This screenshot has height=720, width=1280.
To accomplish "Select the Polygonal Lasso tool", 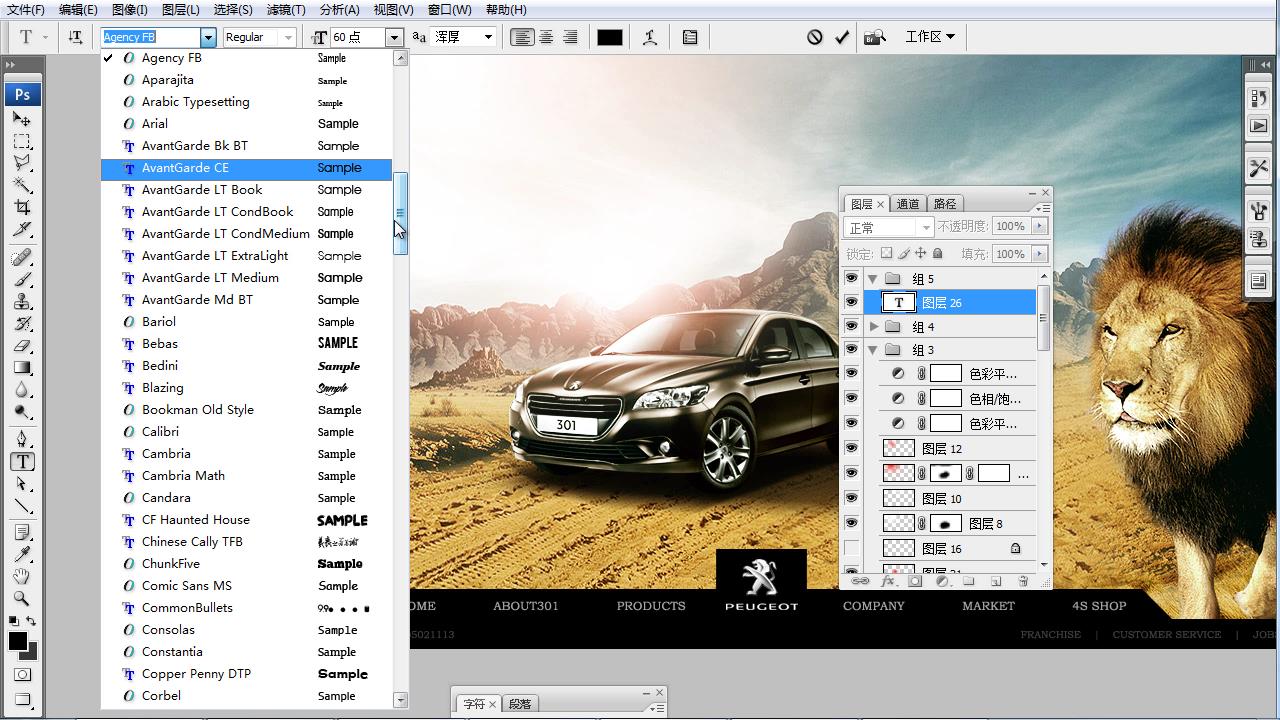I will coord(22,163).
